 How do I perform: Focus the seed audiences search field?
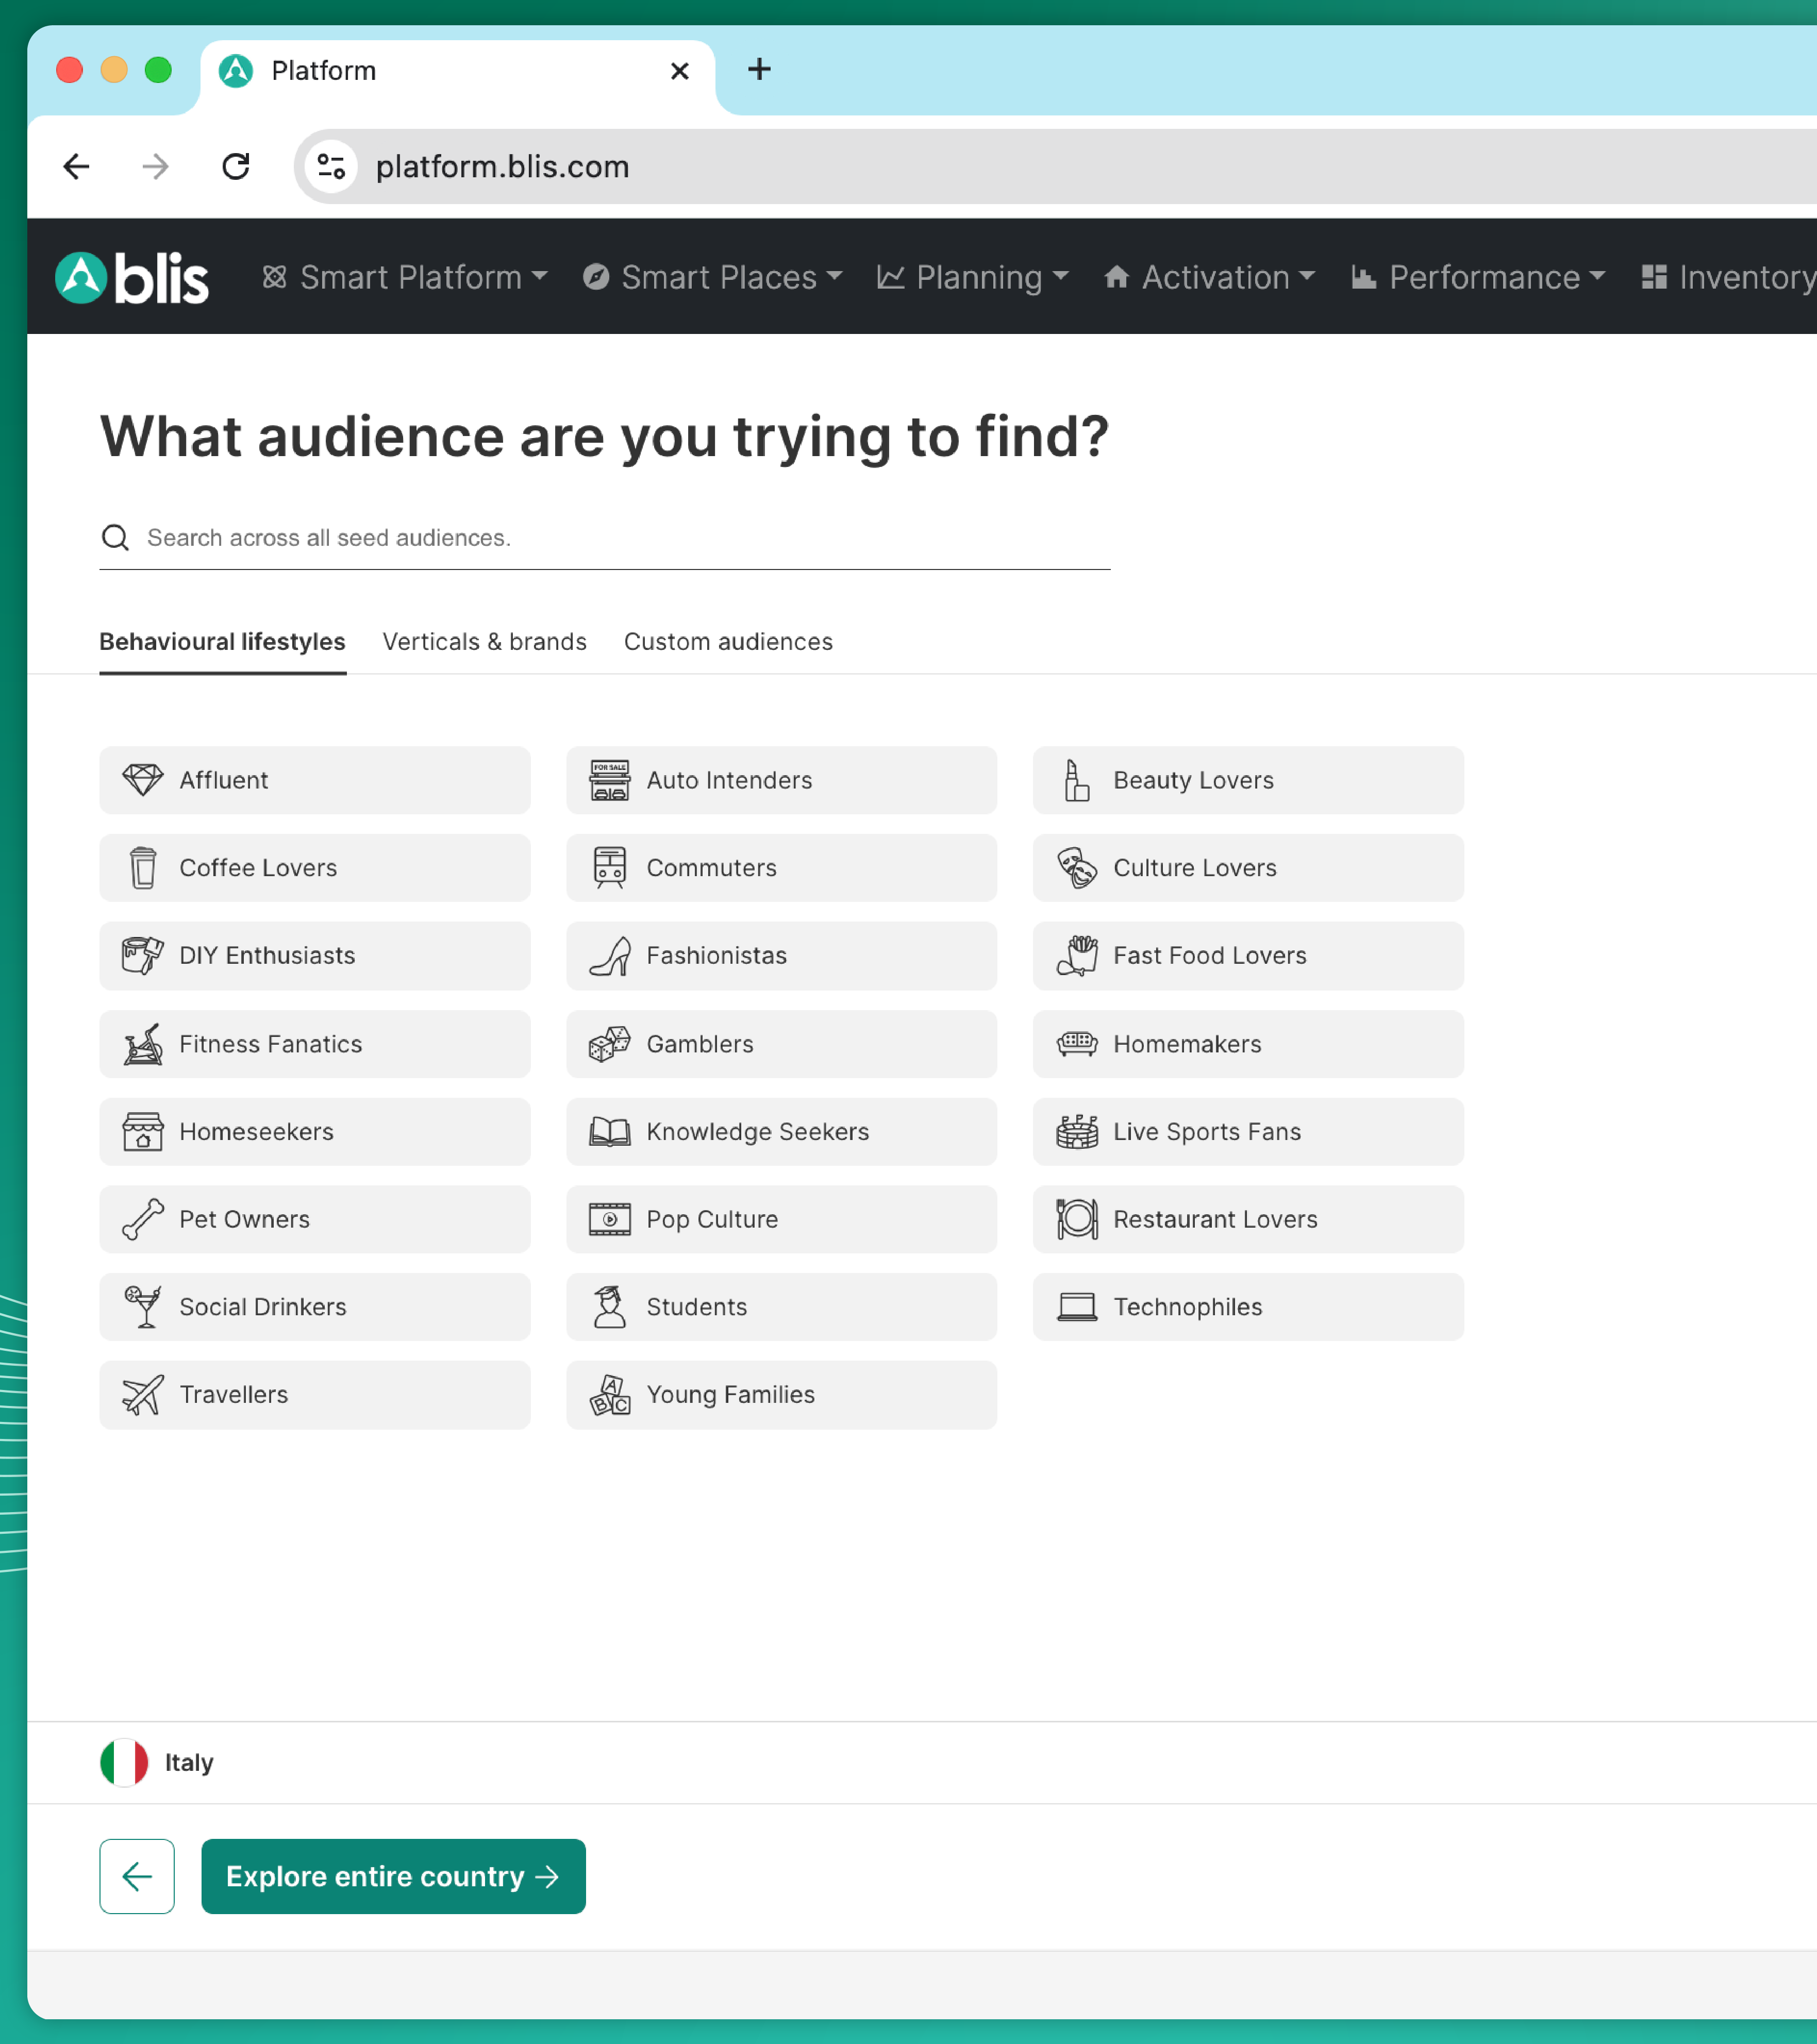click(x=620, y=538)
